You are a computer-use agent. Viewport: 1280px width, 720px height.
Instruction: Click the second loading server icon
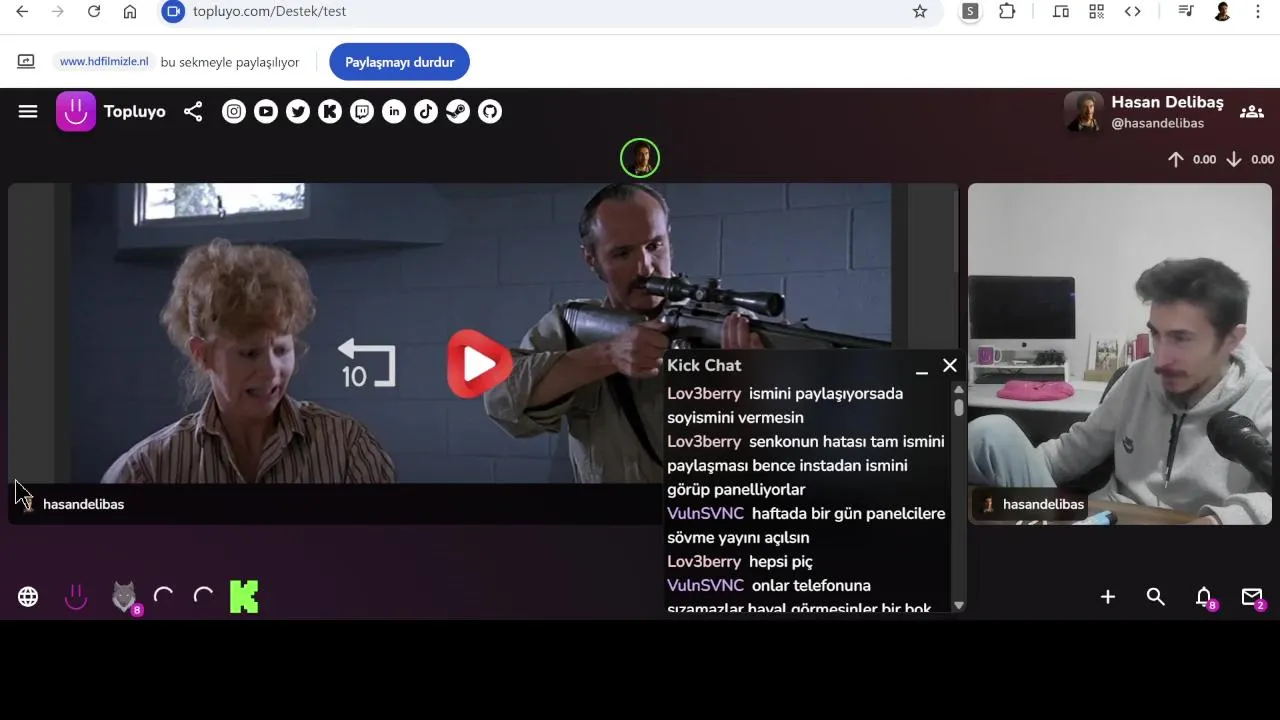pos(204,597)
